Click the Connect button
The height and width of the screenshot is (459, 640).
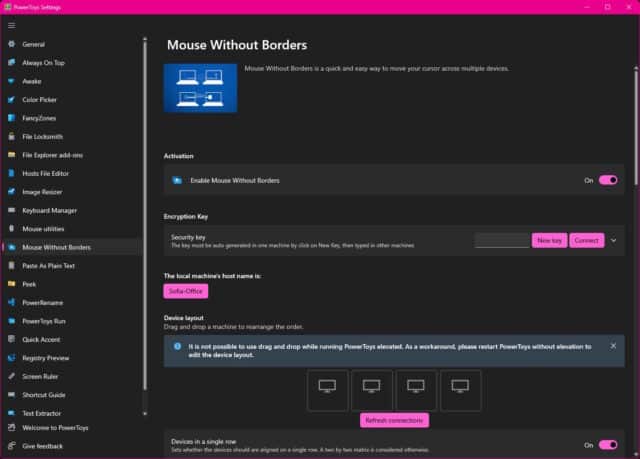(x=587, y=240)
